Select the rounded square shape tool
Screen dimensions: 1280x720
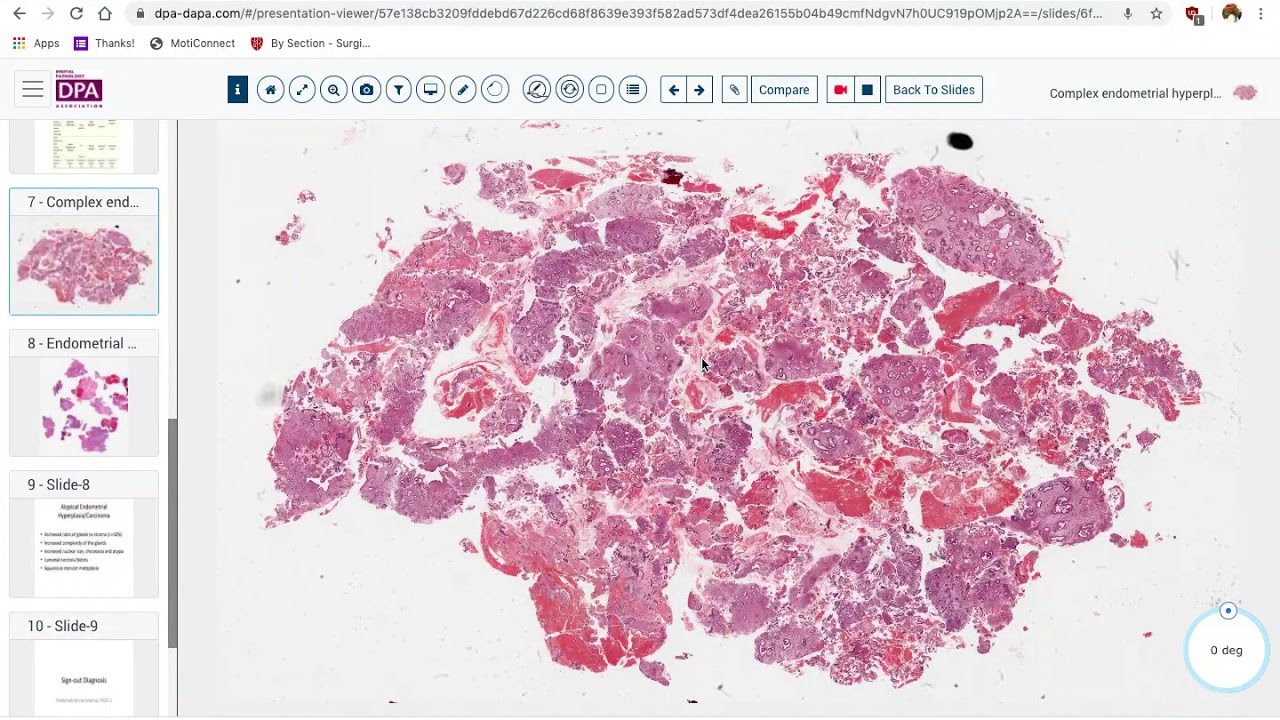(x=601, y=90)
